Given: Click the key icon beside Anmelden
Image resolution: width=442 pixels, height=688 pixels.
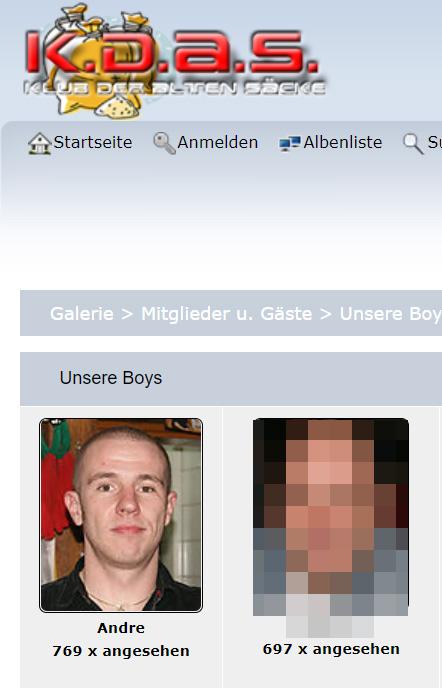Looking at the screenshot, I should point(164,143).
